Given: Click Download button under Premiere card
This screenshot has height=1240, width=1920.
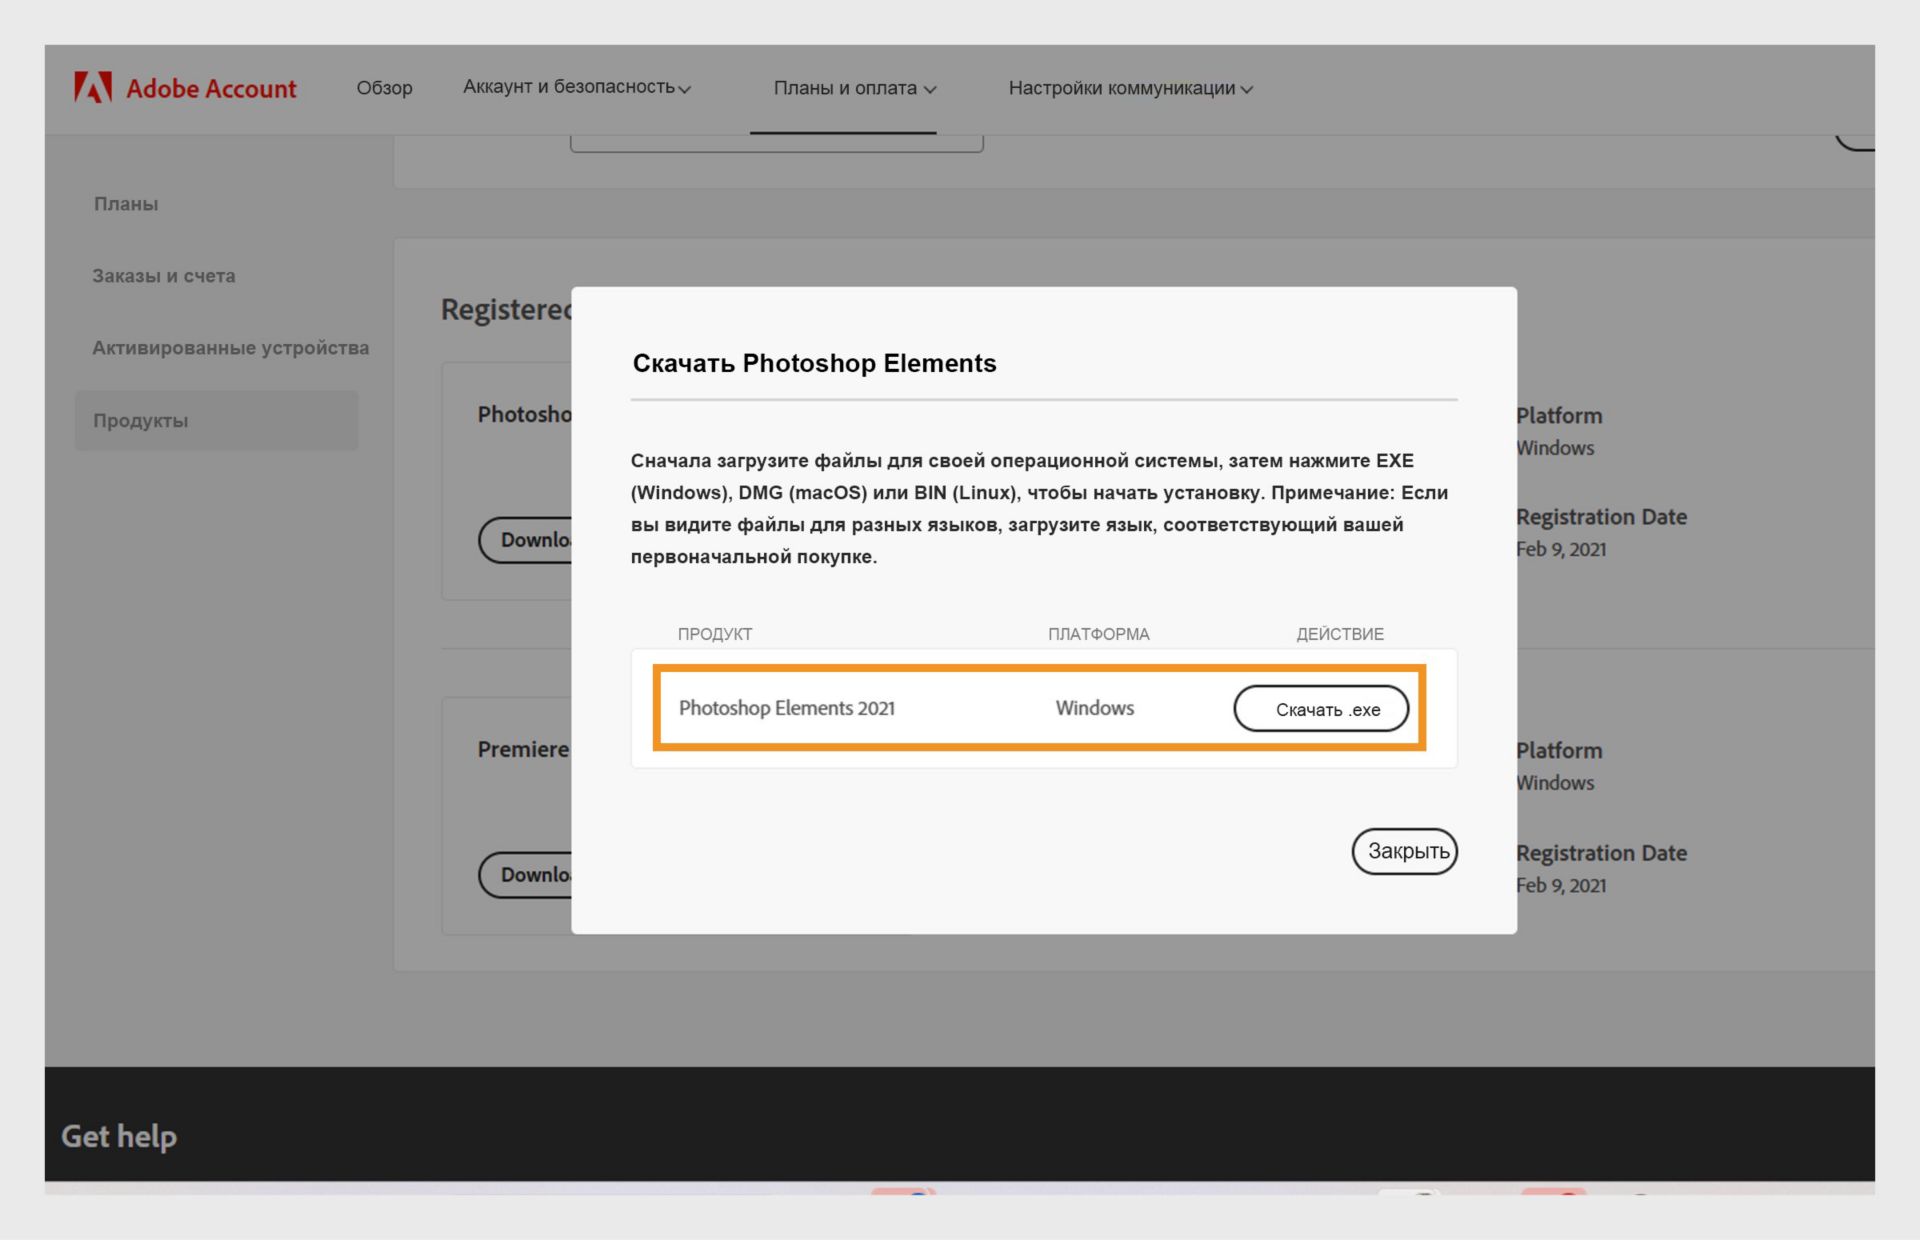Looking at the screenshot, I should tap(528, 875).
